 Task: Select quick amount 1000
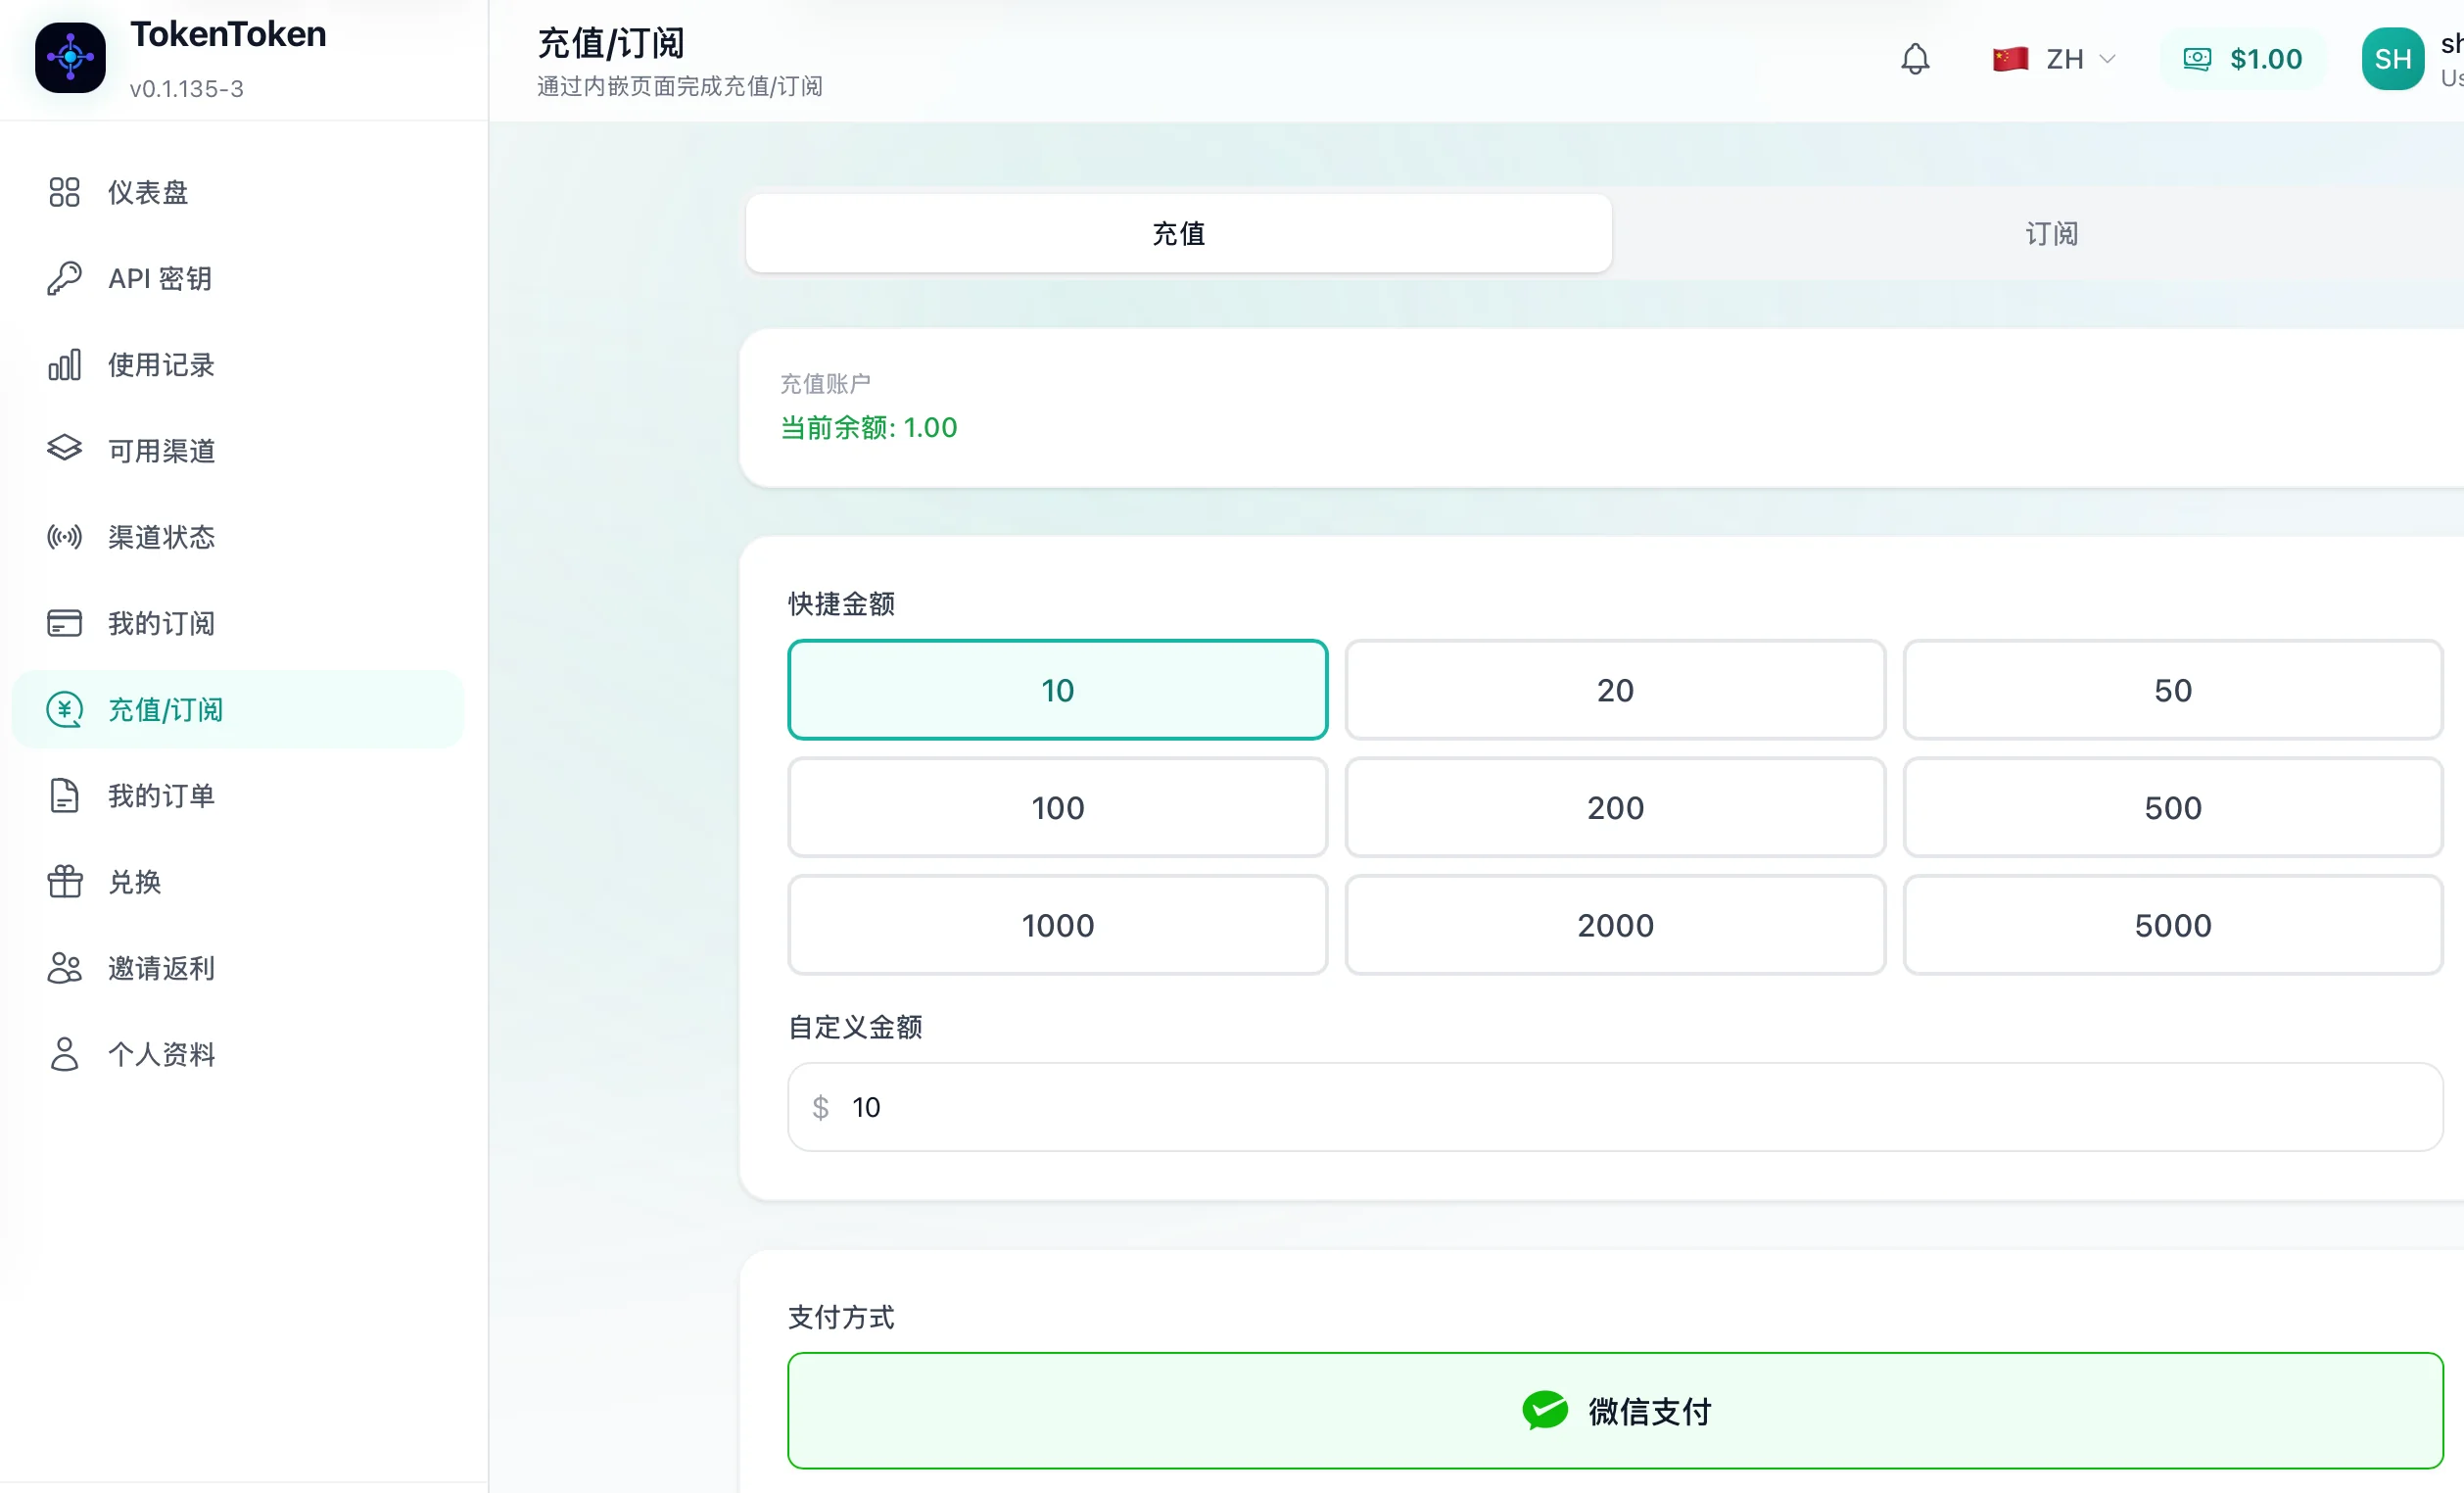point(1057,925)
